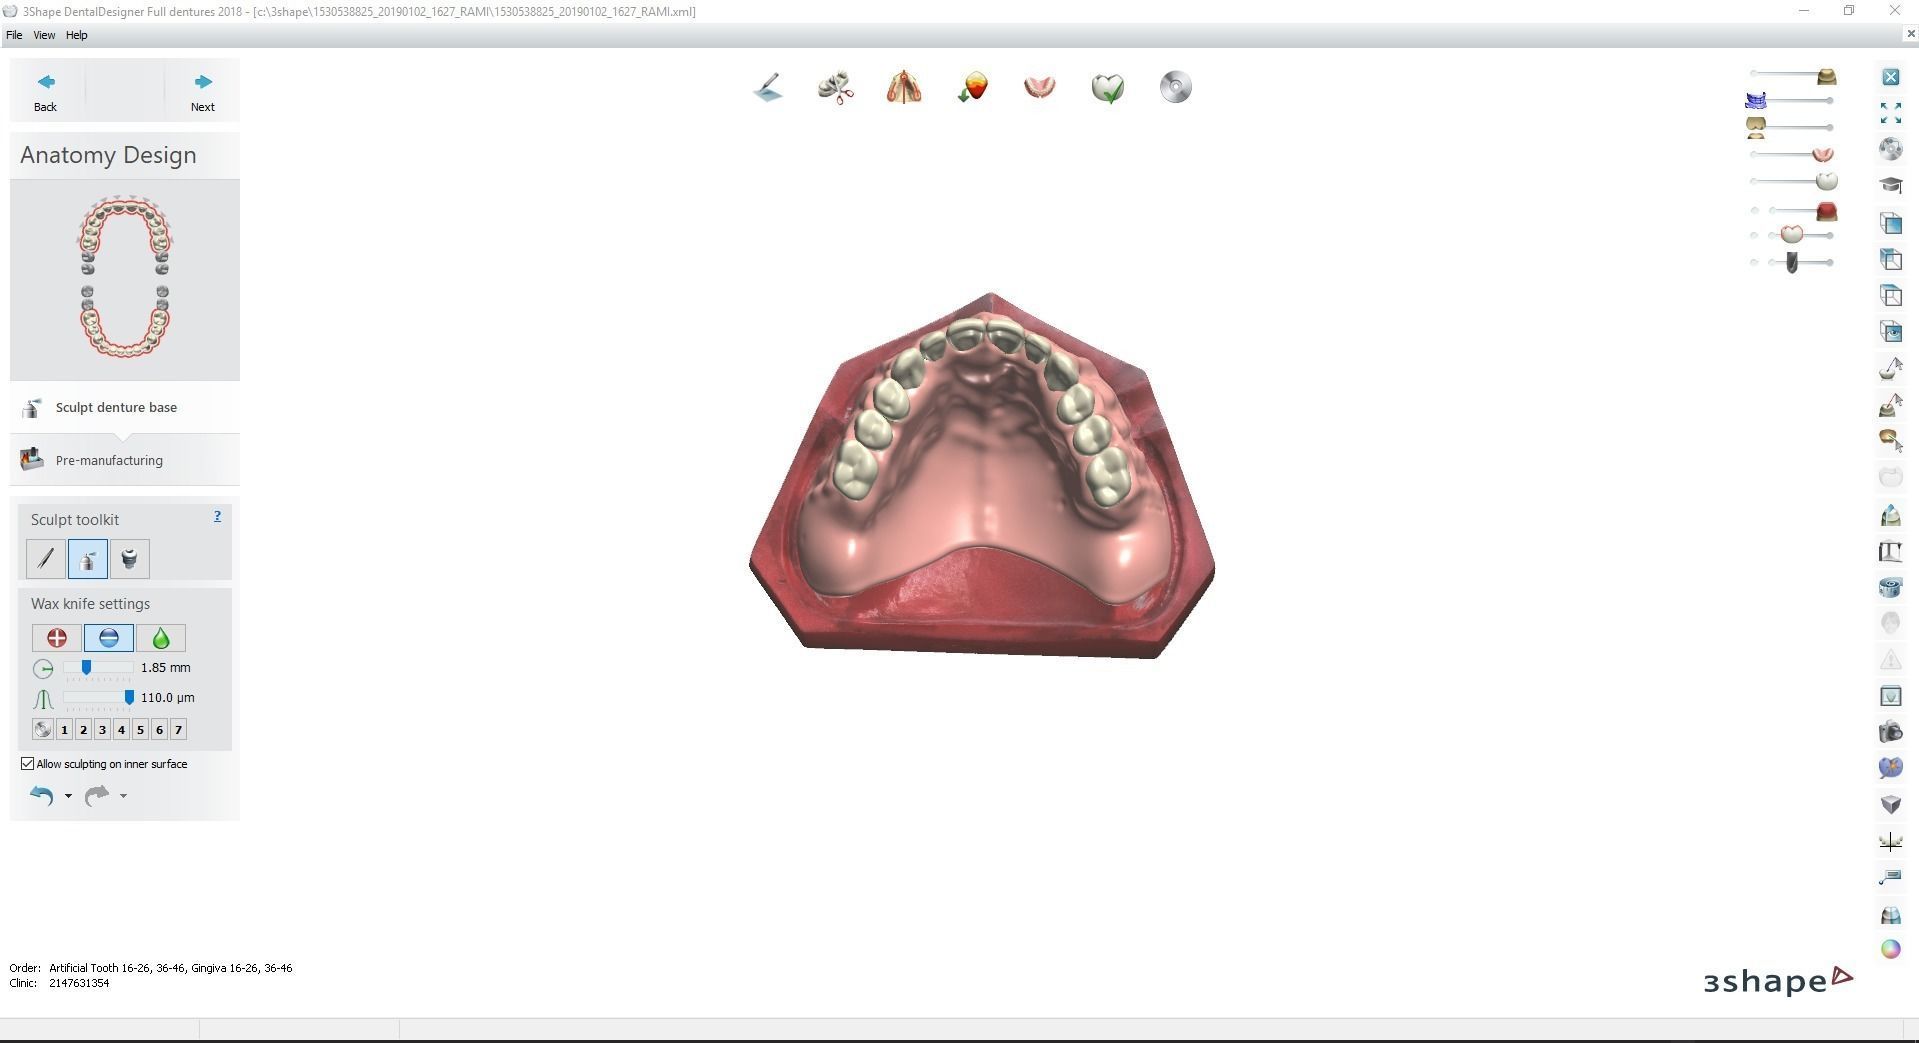The image size is (1919, 1043).
Task: Adjust the pink gingiva visibility slider
Action: [x=1822, y=154]
